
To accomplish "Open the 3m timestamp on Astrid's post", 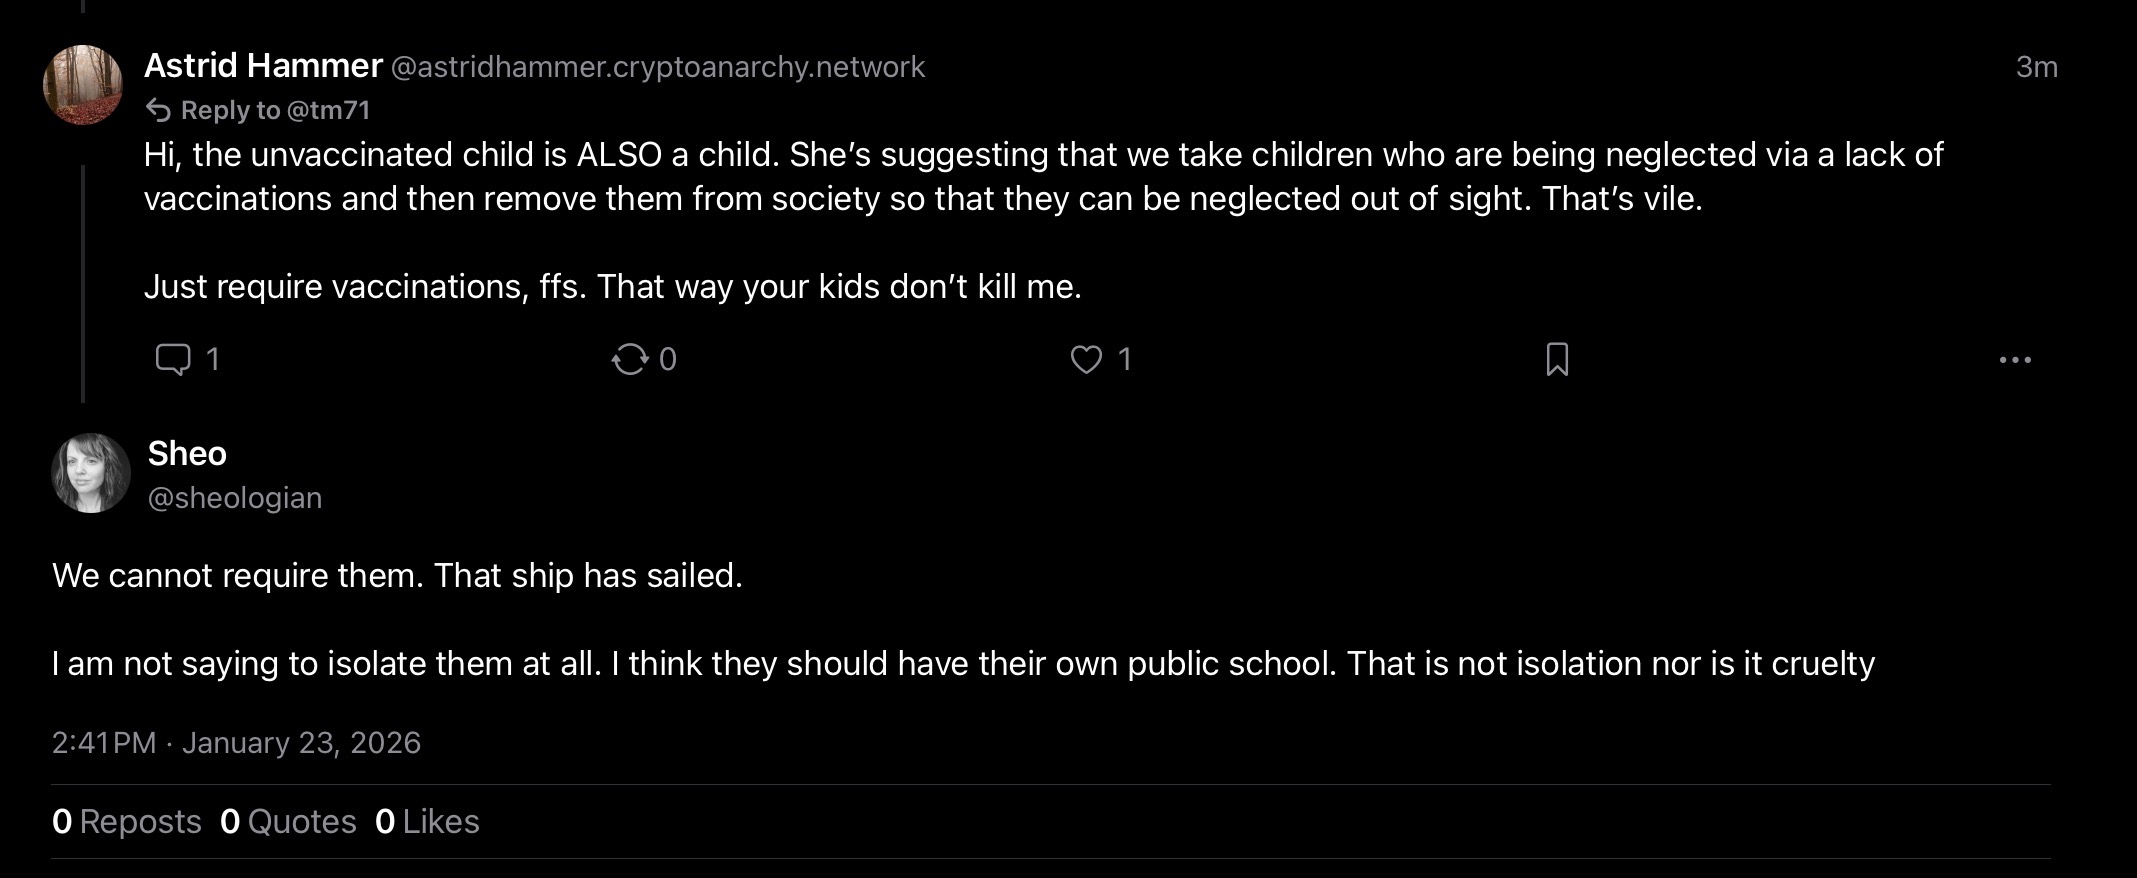I will click(x=2036, y=67).
